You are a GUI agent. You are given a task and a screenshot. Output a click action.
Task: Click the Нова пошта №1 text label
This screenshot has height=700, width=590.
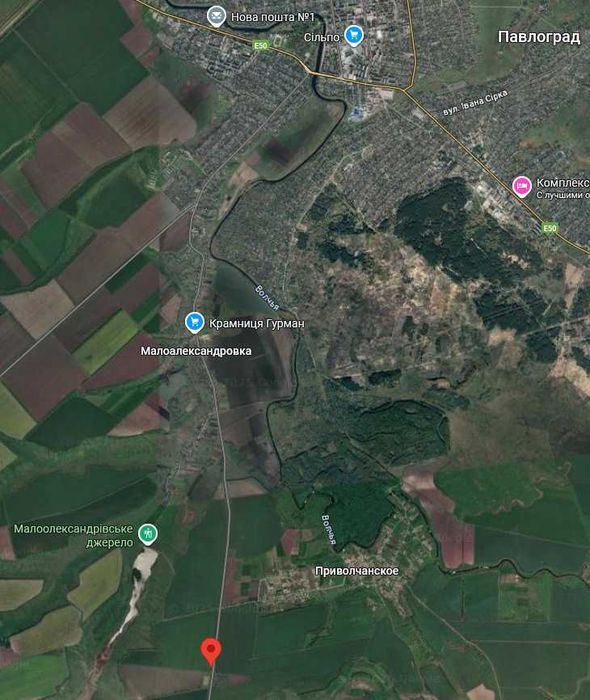tap(273, 17)
